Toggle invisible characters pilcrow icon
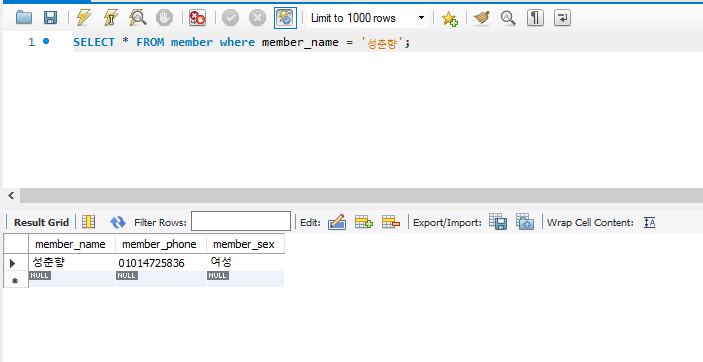This screenshot has width=703, height=362. pyautogui.click(x=535, y=18)
